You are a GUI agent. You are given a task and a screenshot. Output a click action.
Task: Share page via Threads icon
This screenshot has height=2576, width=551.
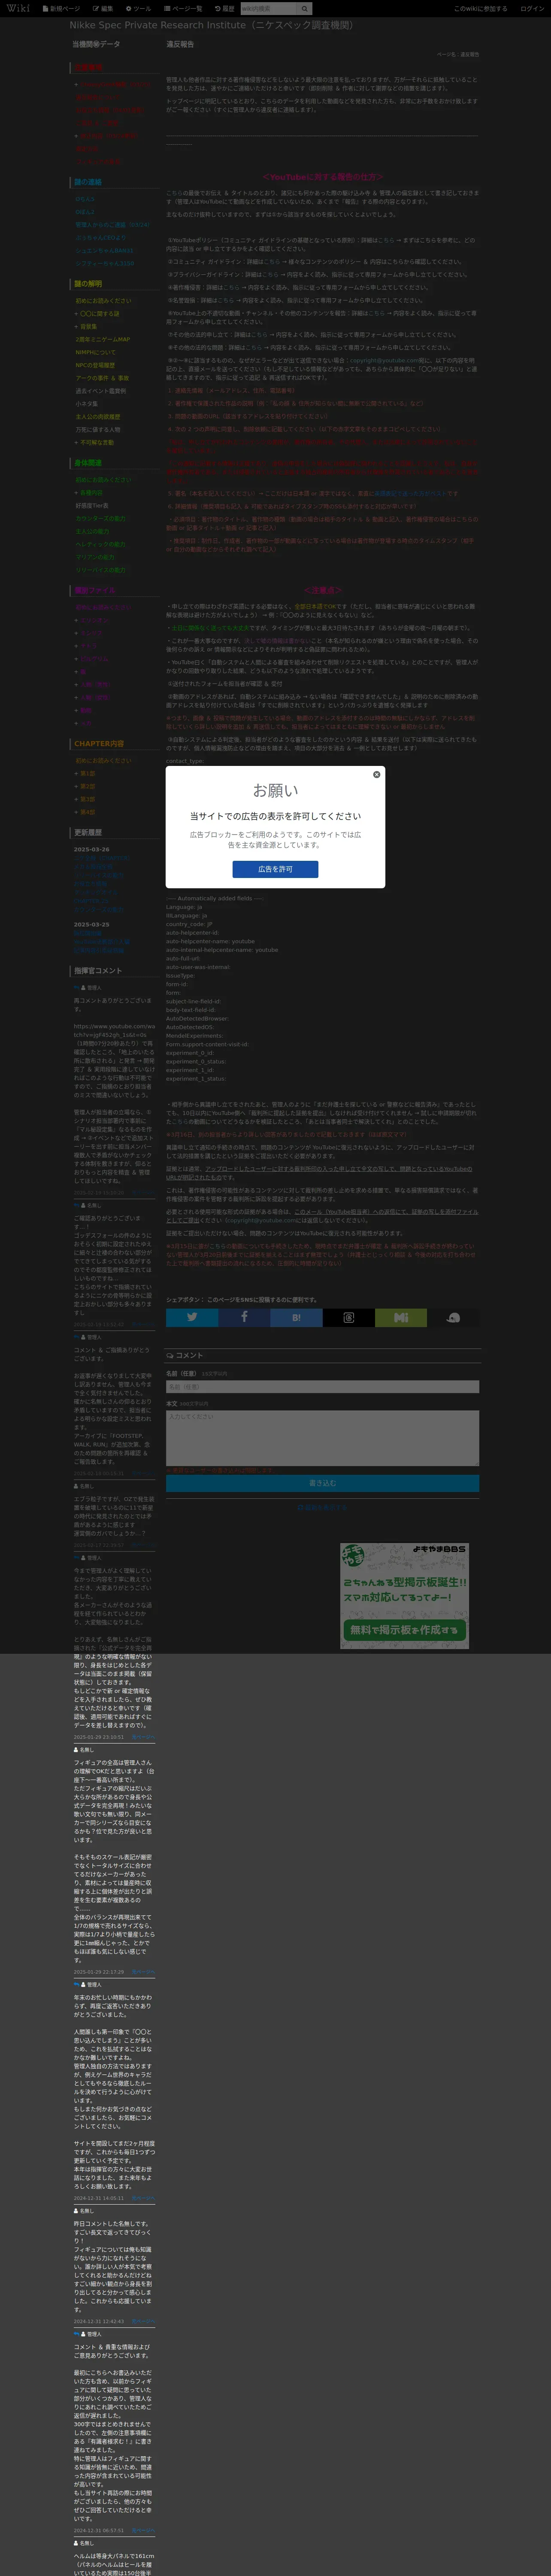[x=348, y=1317]
